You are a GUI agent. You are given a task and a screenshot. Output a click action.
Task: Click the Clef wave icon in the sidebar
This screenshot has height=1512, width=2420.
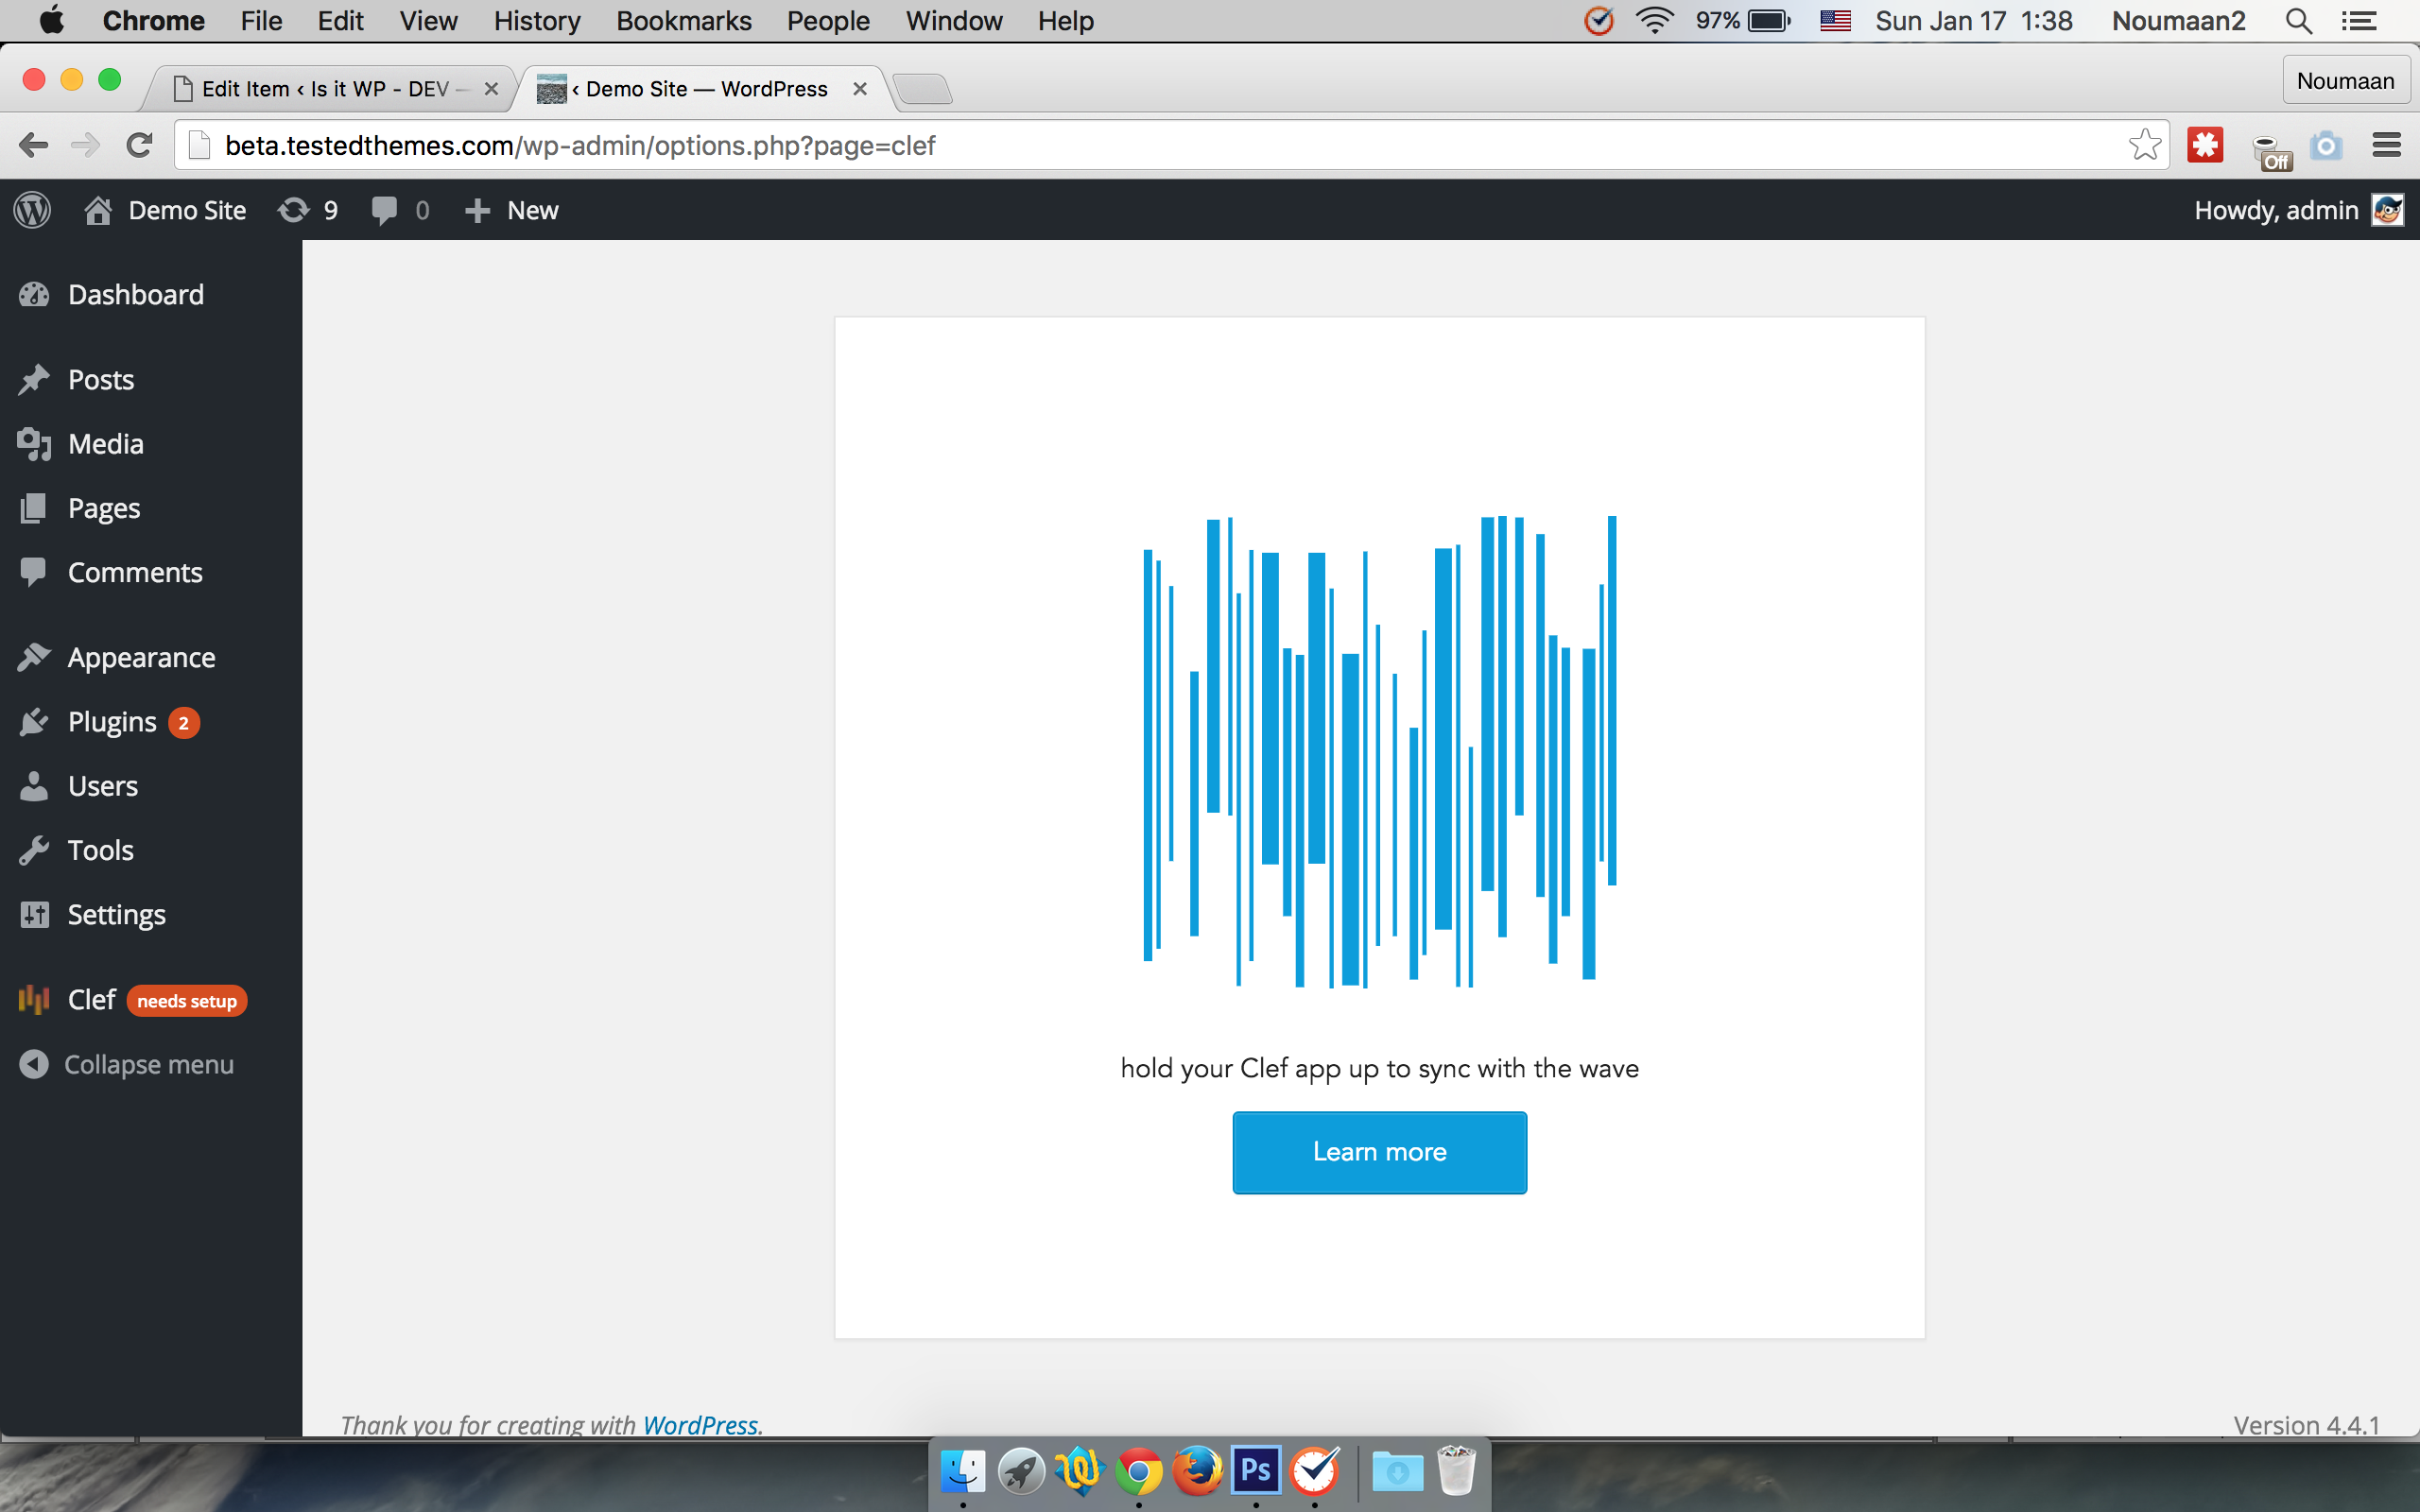(34, 999)
